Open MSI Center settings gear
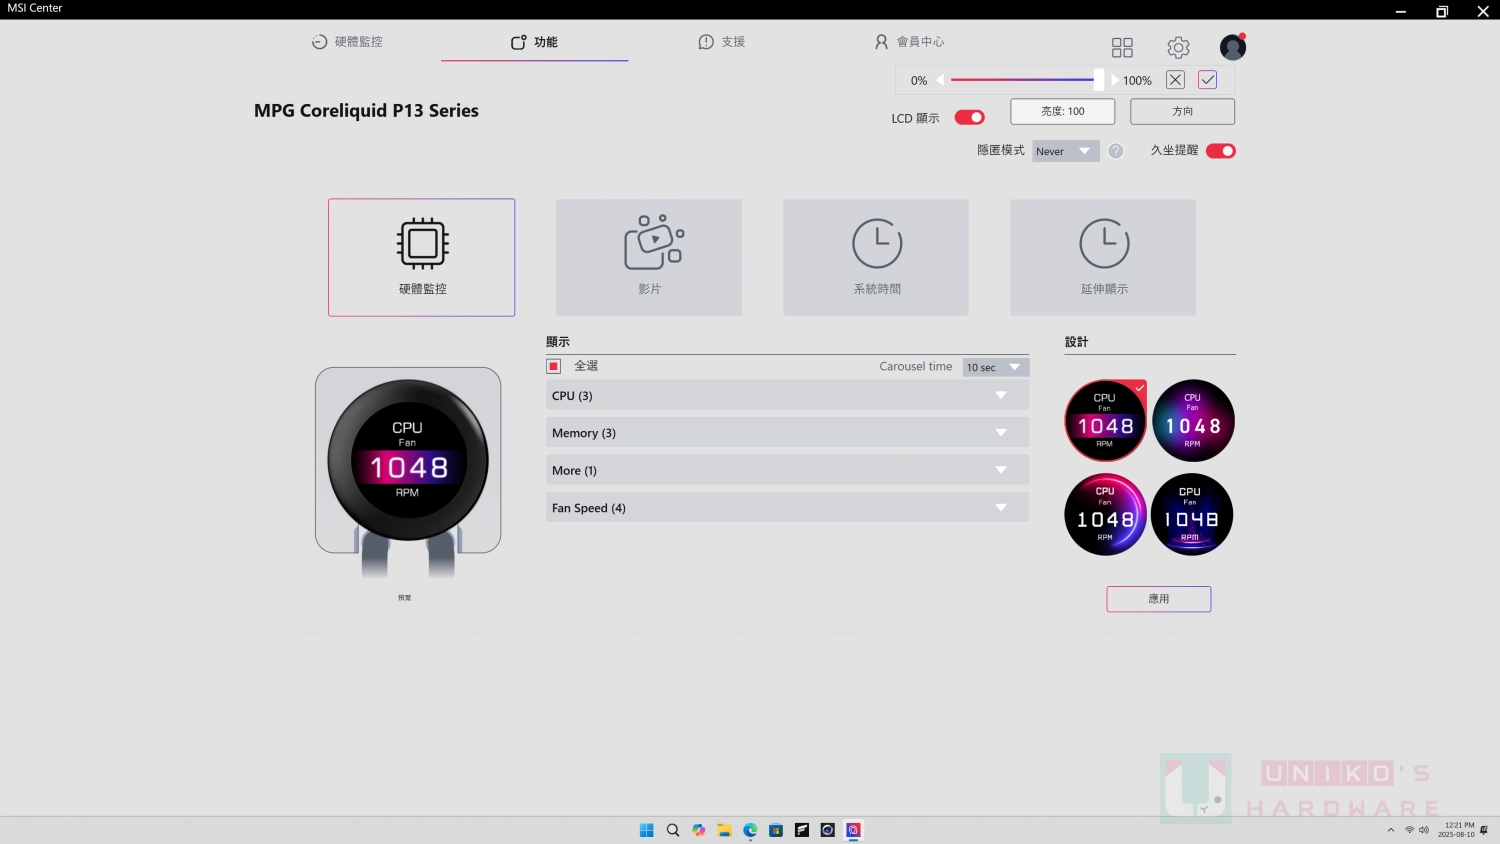Screen dimensions: 1500x844 click(x=1178, y=47)
